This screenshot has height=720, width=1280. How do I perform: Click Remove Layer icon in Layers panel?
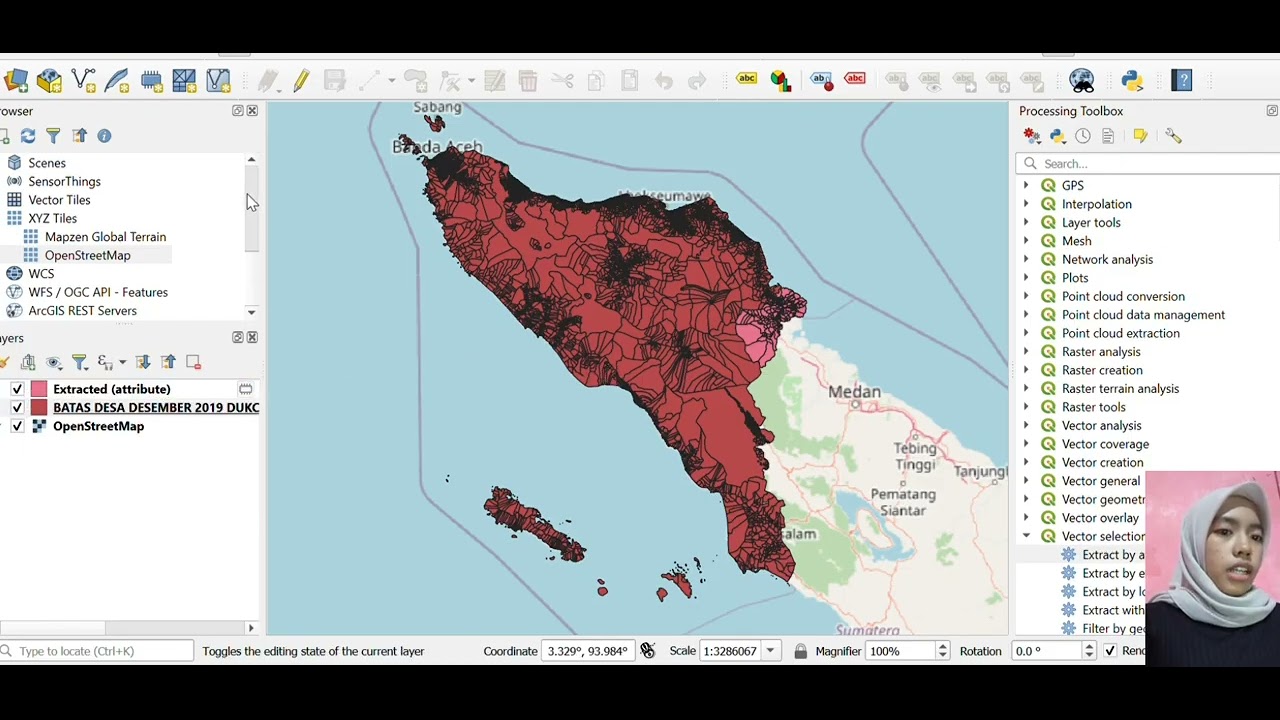point(193,362)
